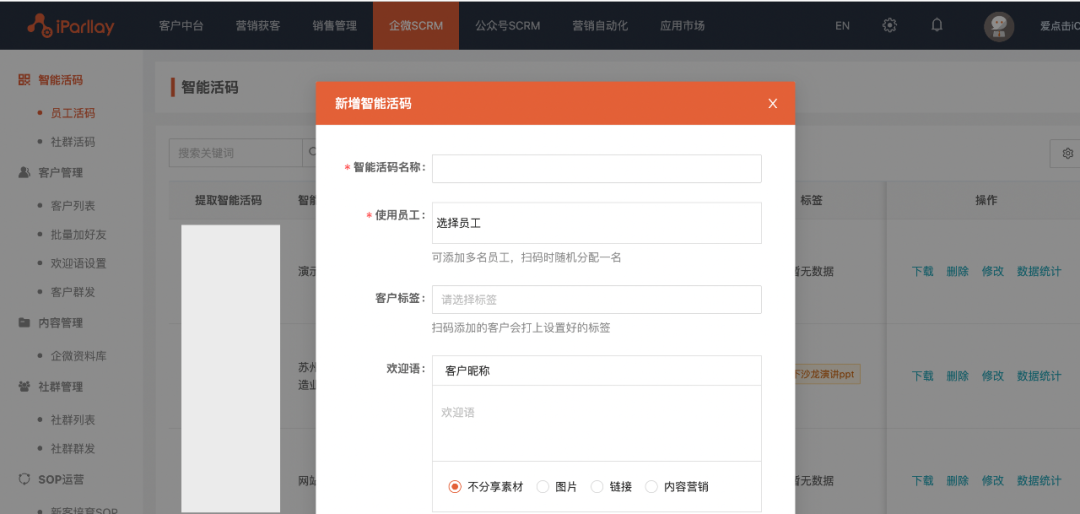
Task: Click the white QR code placeholder thumbnail
Action: [x=231, y=368]
